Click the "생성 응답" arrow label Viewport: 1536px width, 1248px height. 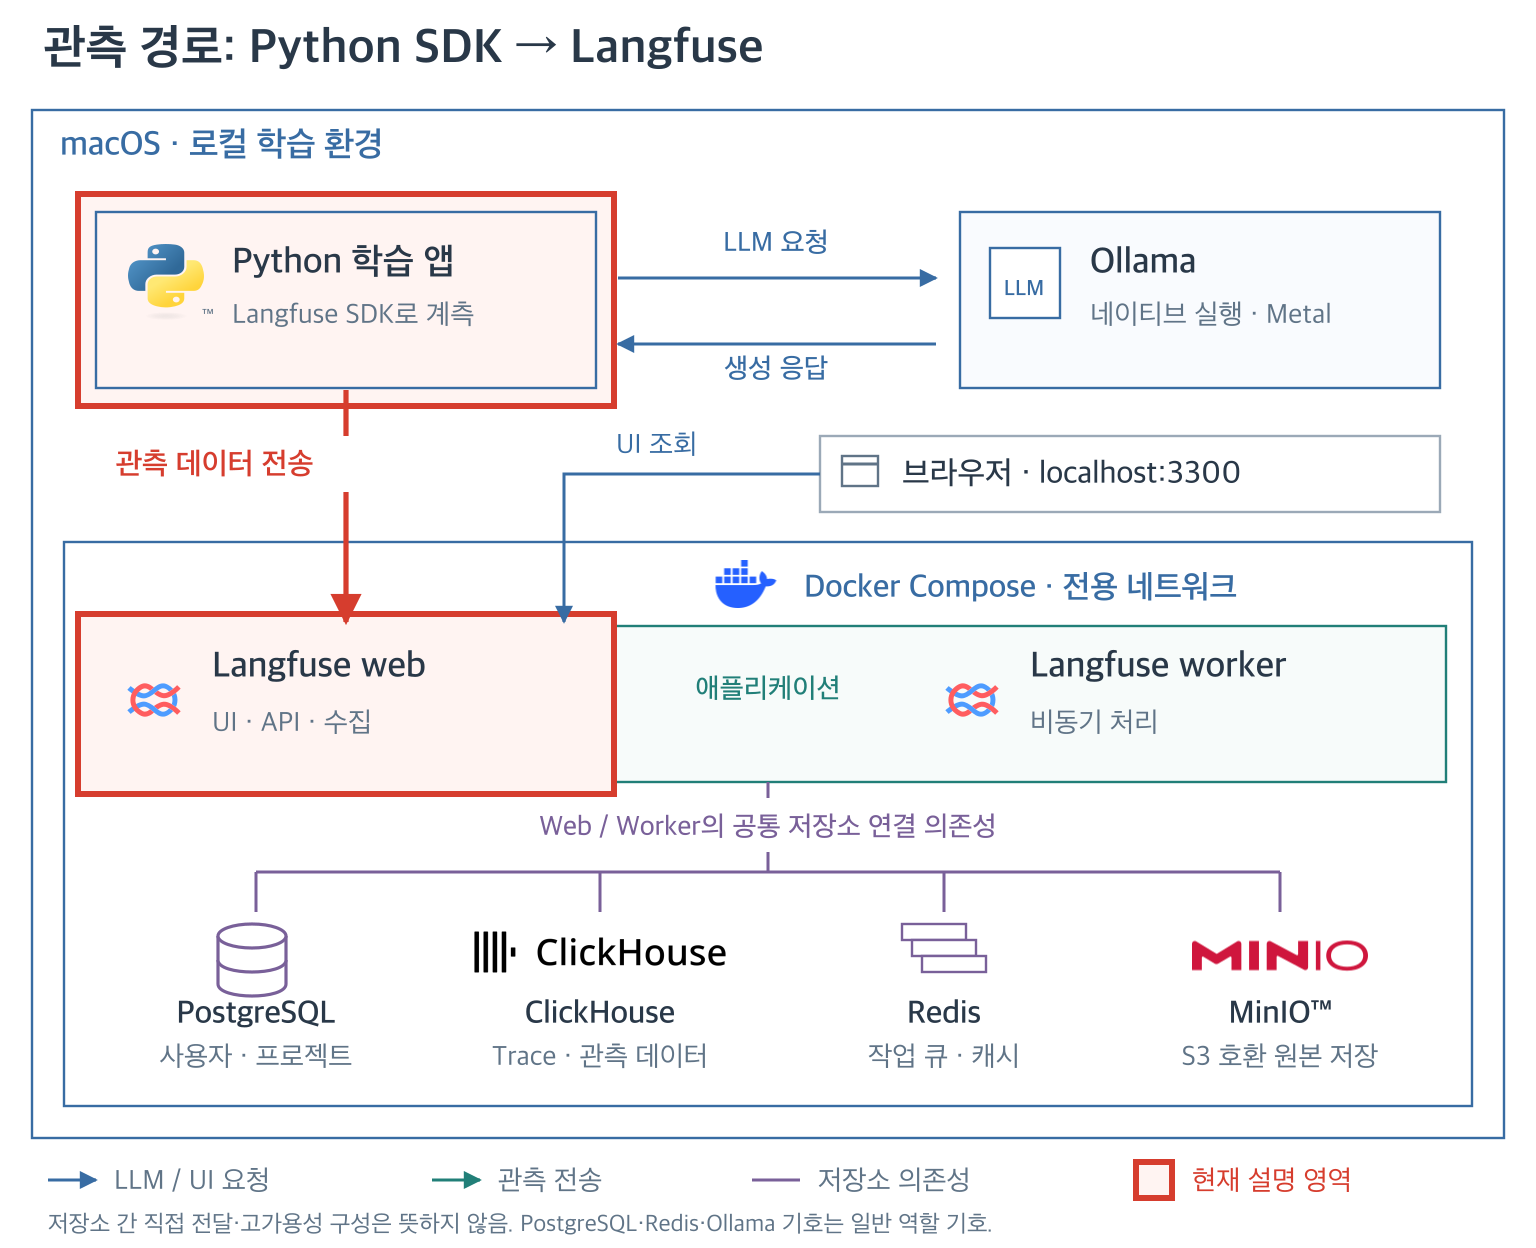click(776, 367)
